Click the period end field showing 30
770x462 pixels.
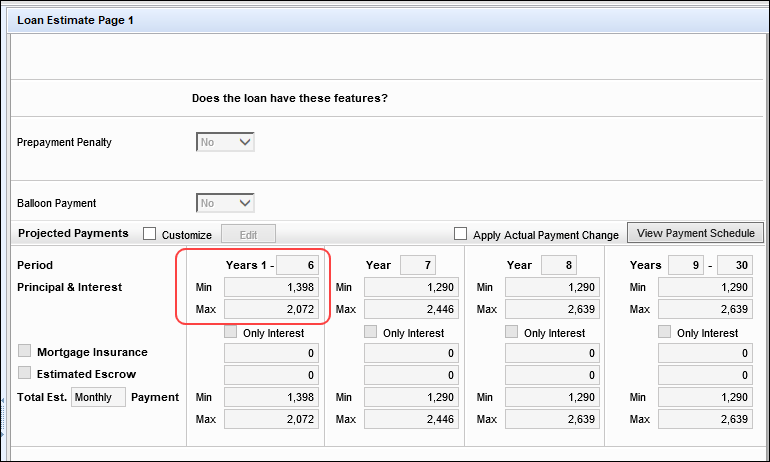click(x=735, y=265)
